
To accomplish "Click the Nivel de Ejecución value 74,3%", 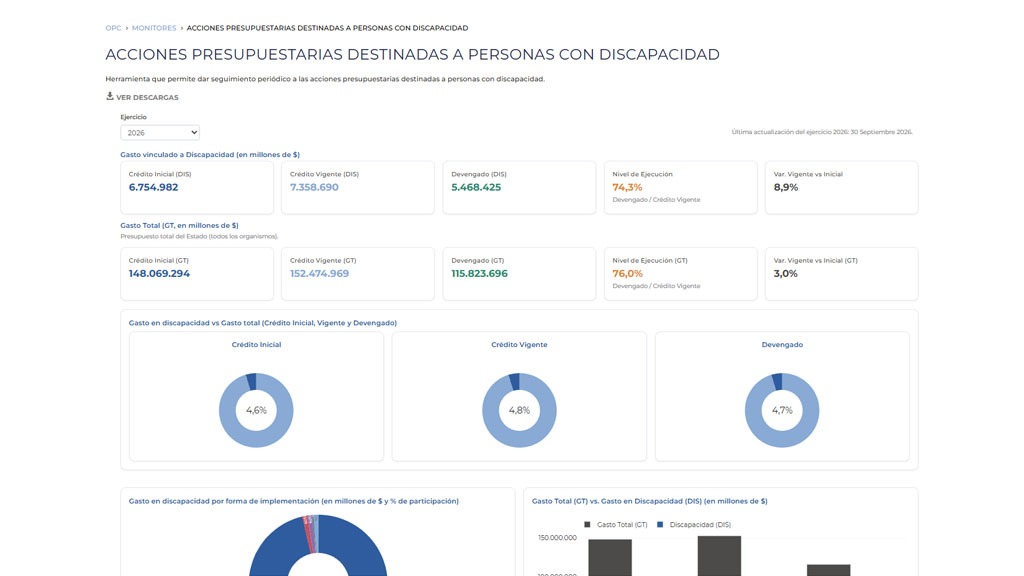I will click(x=627, y=187).
